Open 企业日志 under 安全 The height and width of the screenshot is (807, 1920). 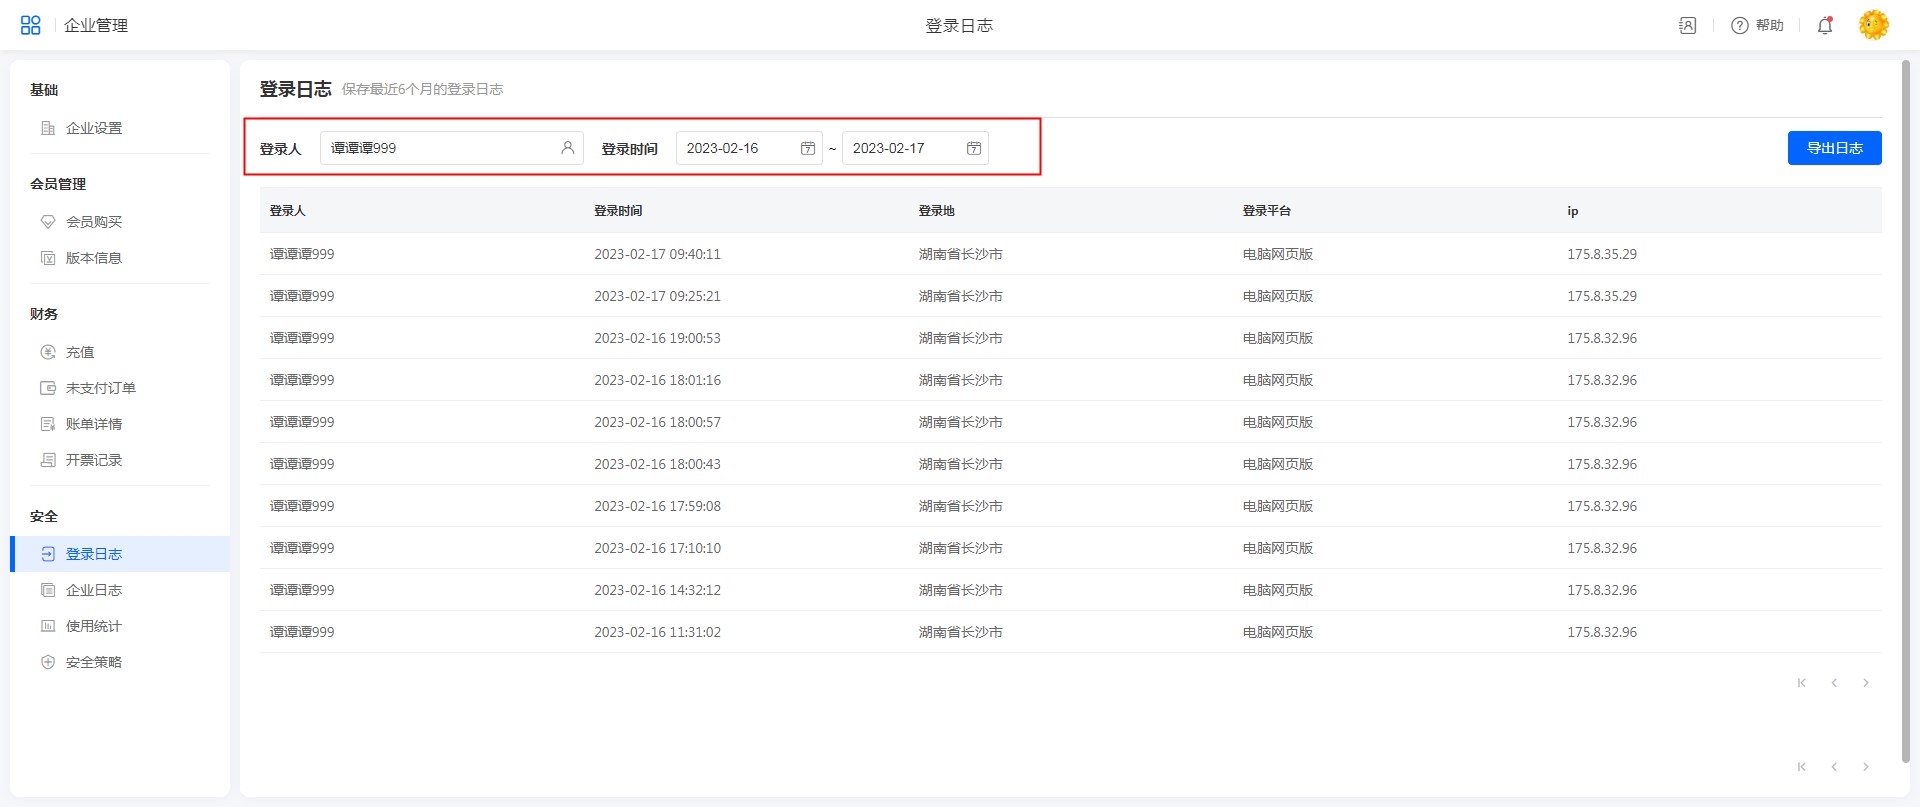94,590
